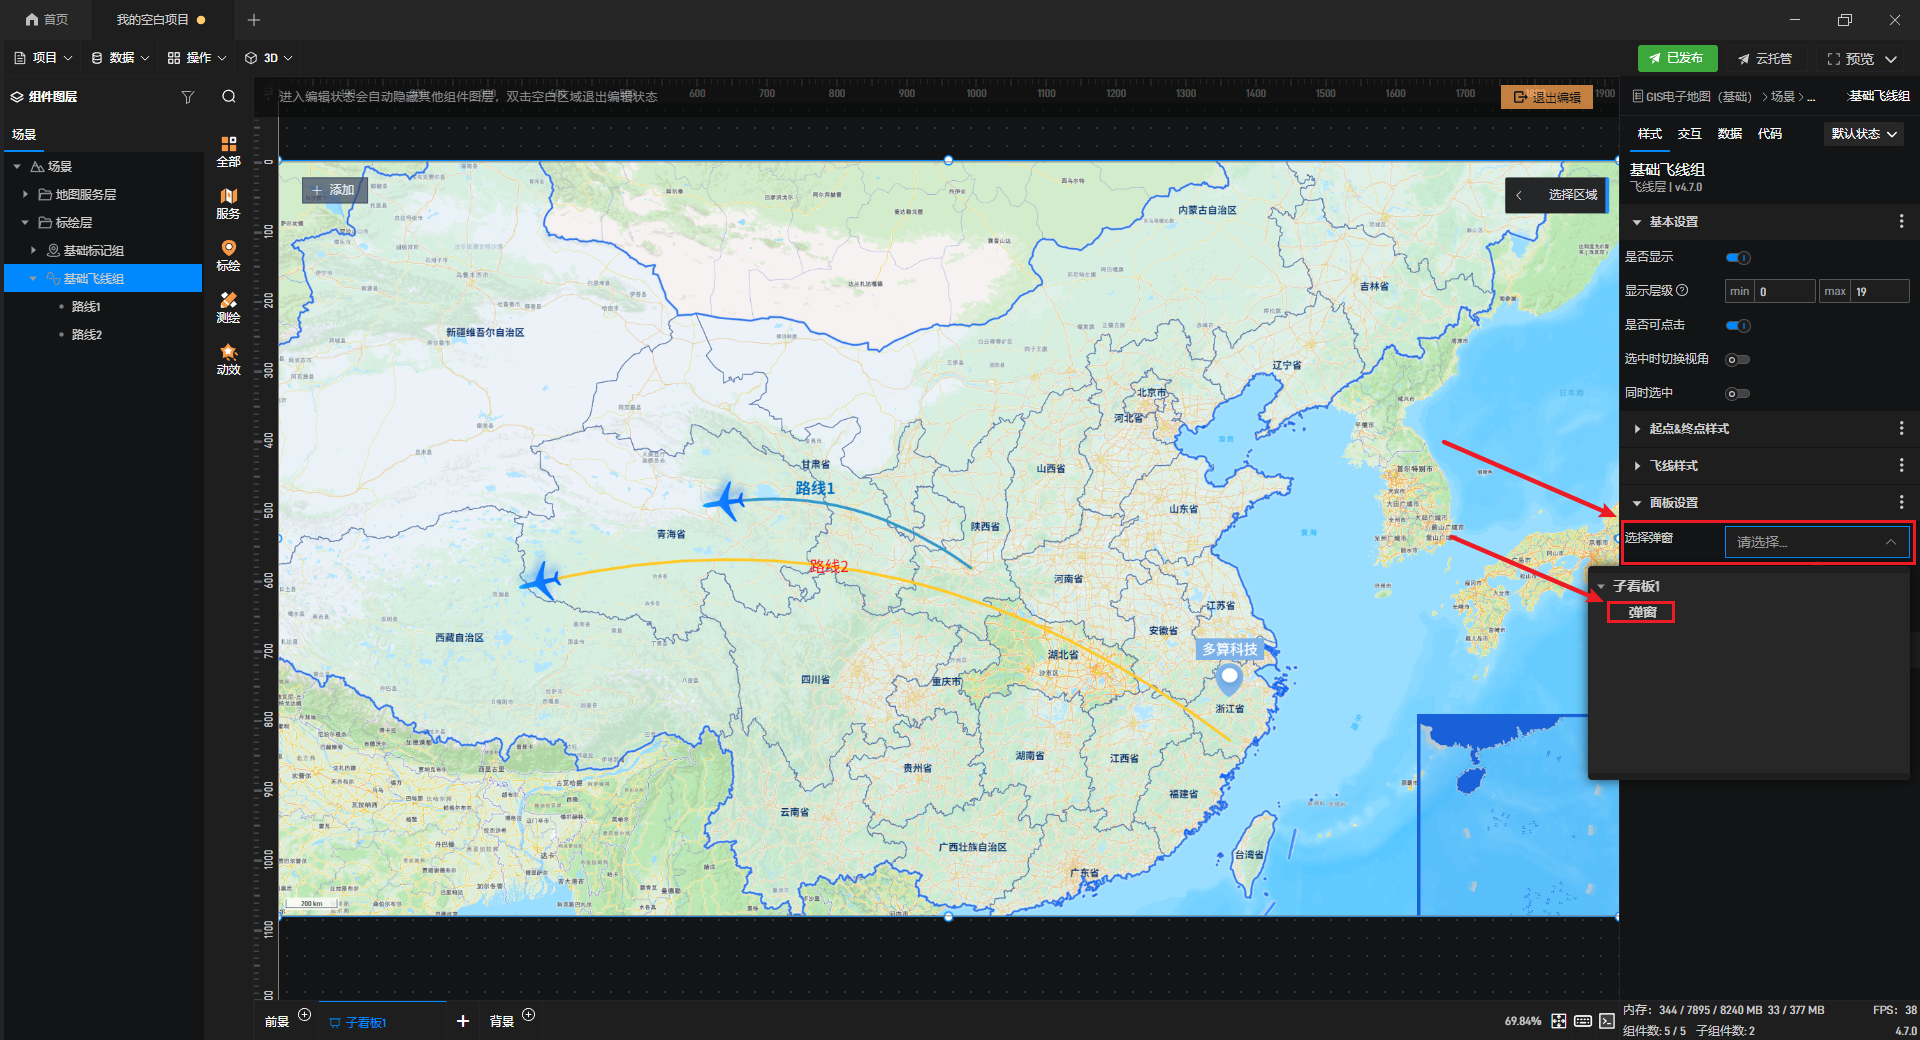The width and height of the screenshot is (1920, 1040).
Task: Open the 服务 map services icon
Action: (x=228, y=203)
